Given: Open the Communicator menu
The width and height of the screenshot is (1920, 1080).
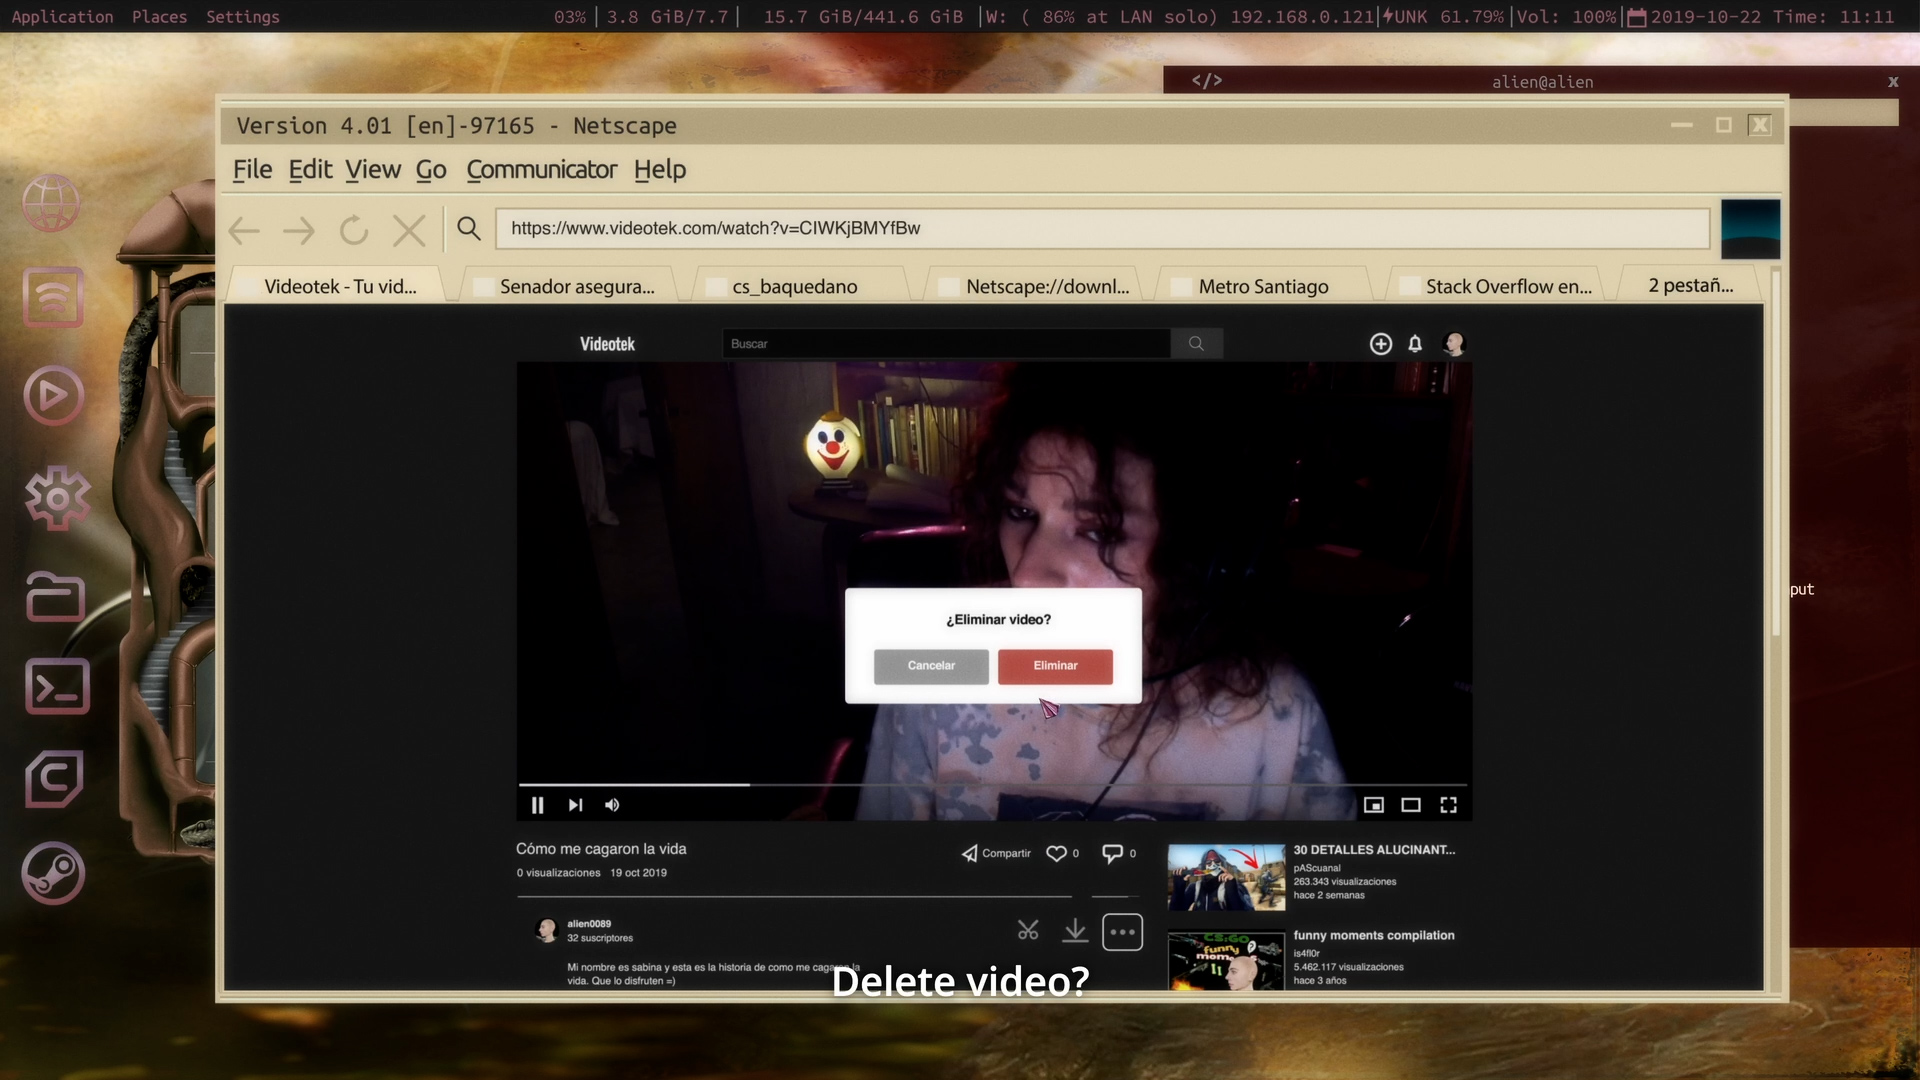Looking at the screenshot, I should click(x=541, y=170).
